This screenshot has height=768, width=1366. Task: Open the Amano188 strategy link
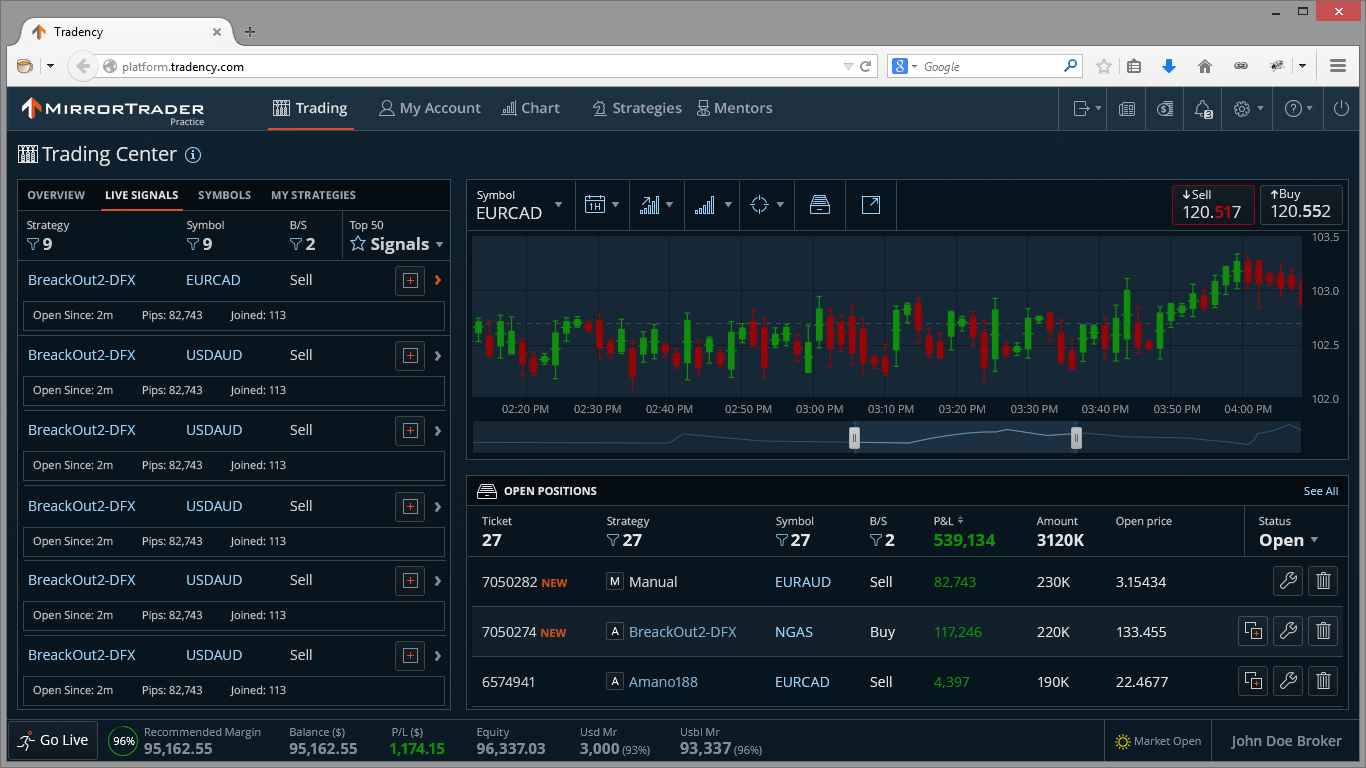click(x=663, y=682)
